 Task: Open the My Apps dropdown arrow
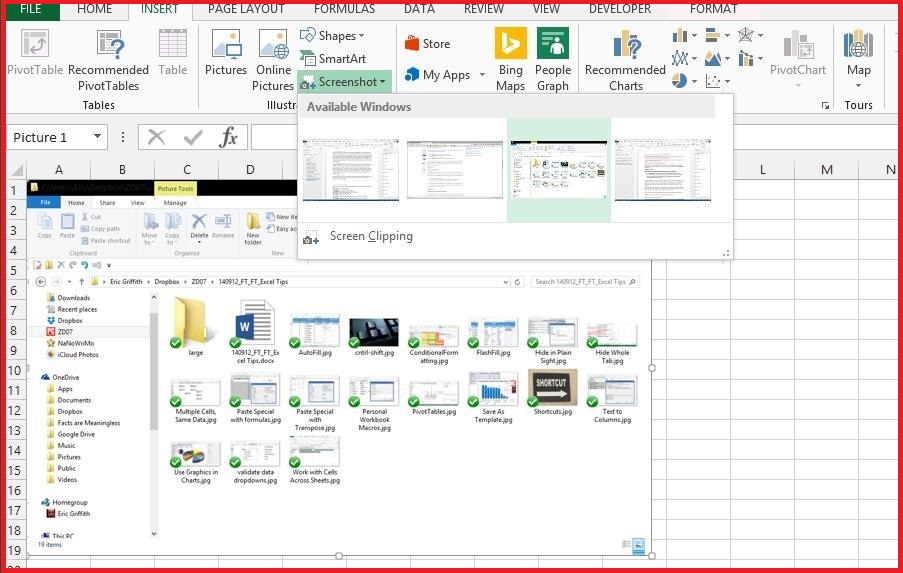pos(482,75)
